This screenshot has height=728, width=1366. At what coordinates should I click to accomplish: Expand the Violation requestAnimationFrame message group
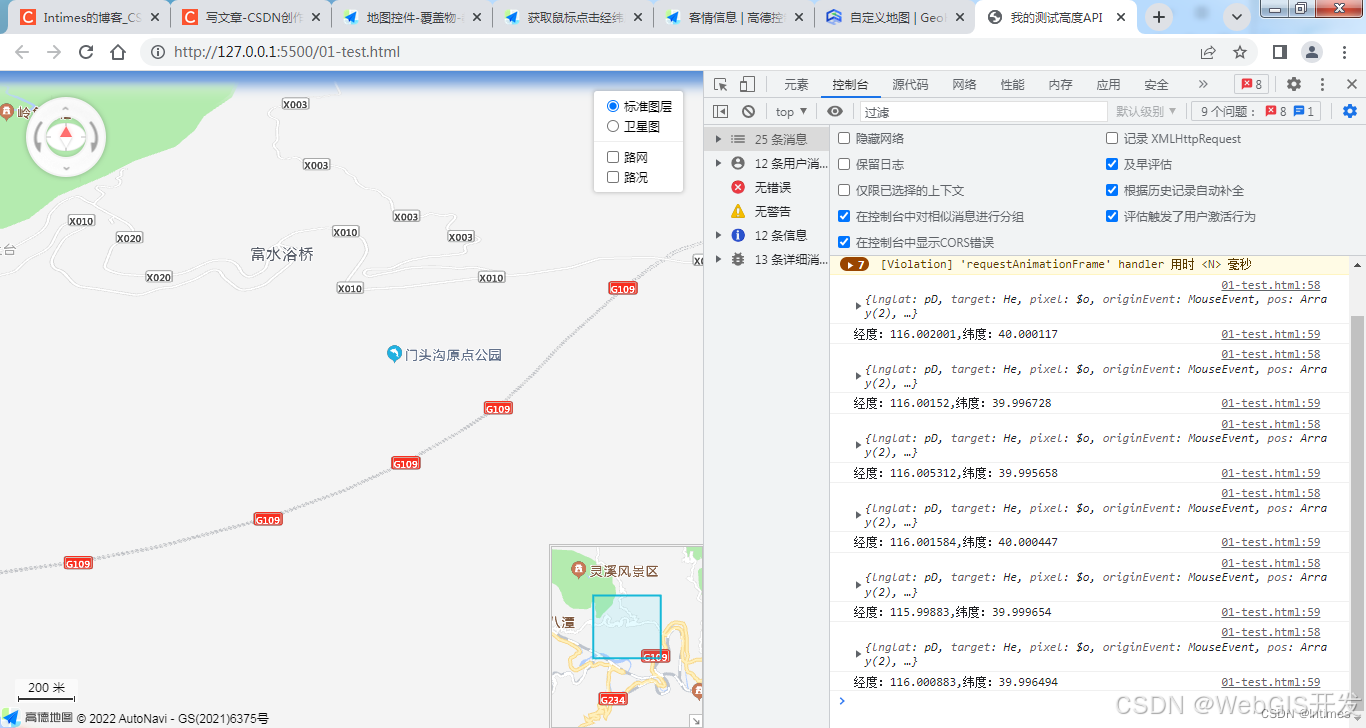click(x=854, y=264)
